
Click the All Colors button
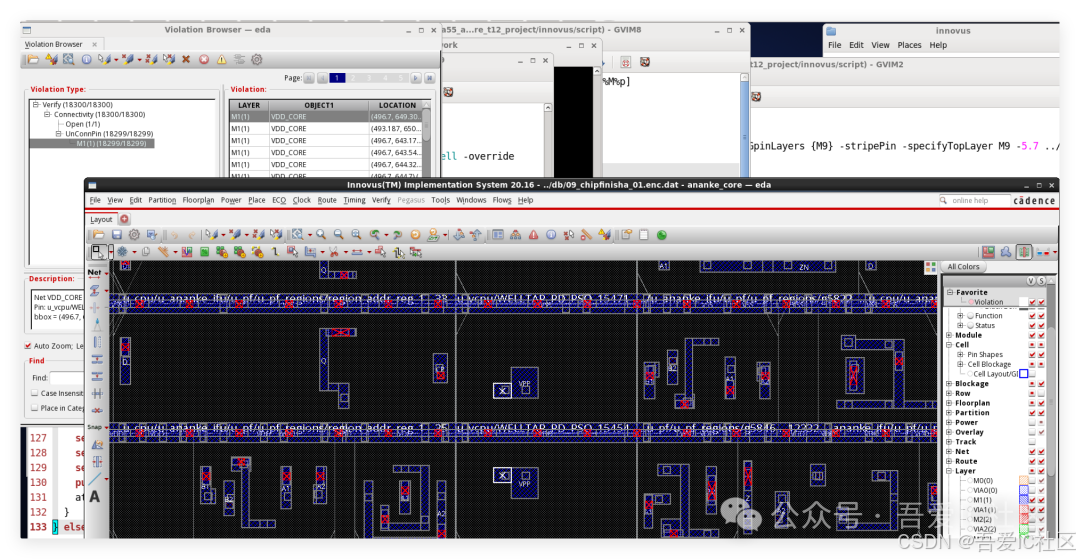pos(963,267)
